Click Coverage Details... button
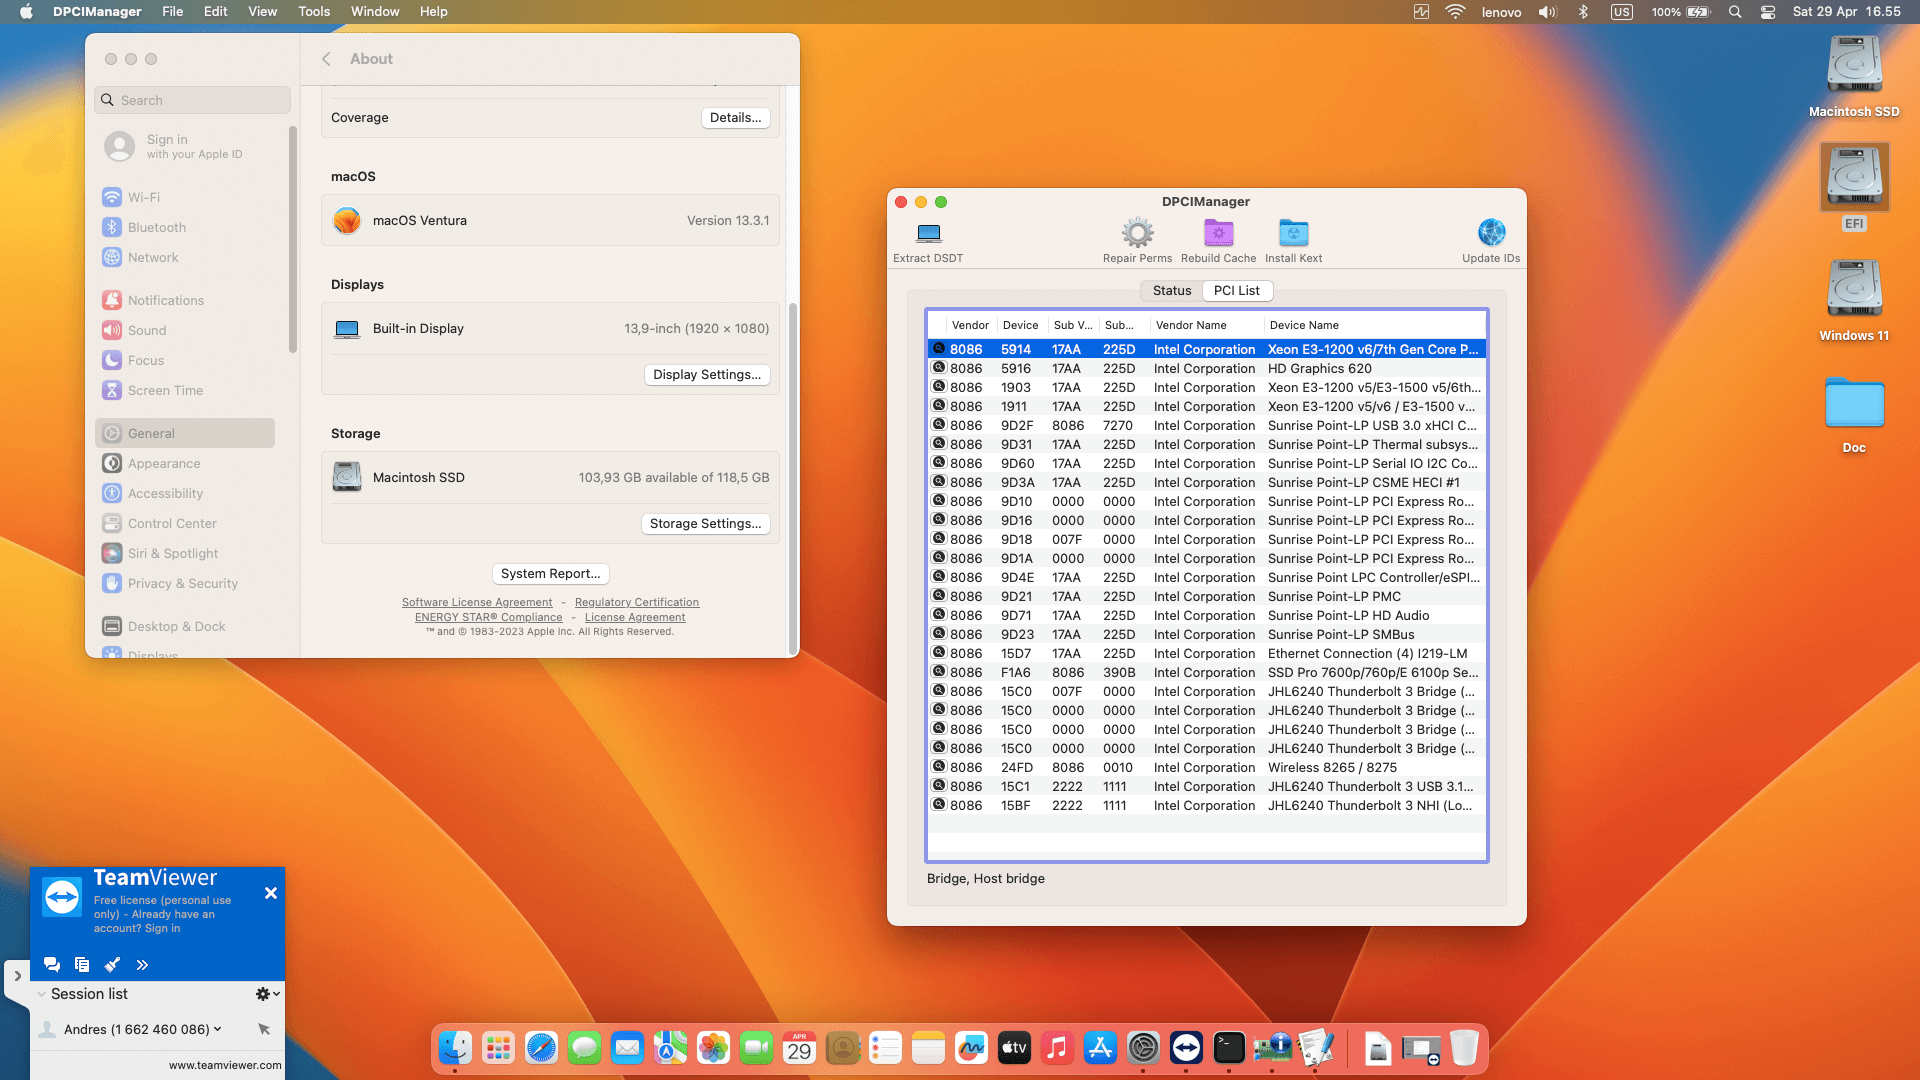This screenshot has width=1920, height=1080. point(735,117)
